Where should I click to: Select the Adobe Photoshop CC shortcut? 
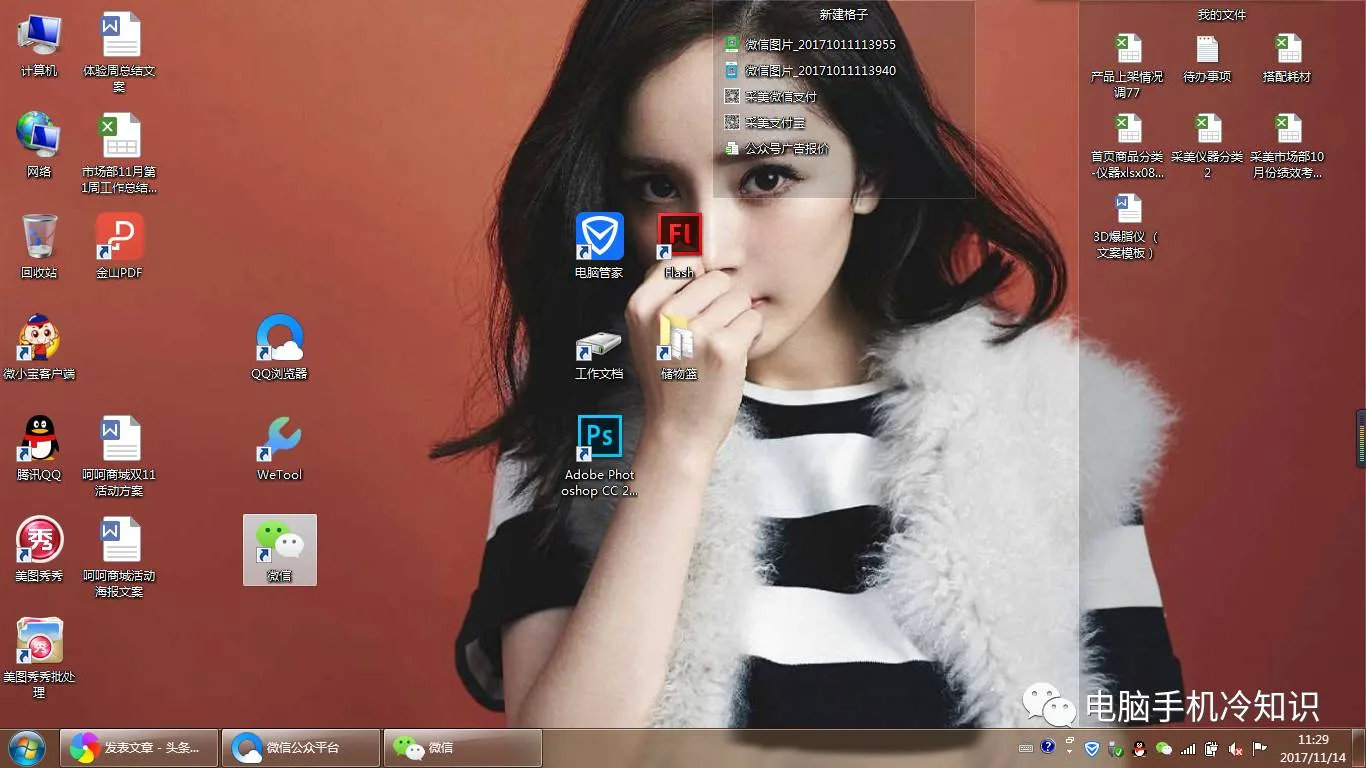(599, 456)
